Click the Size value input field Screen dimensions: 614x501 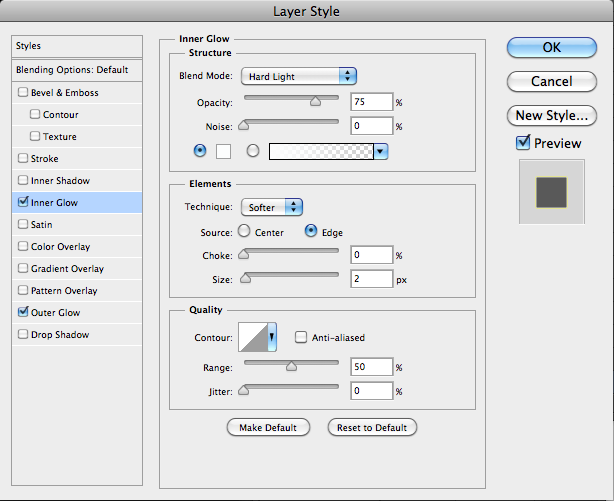[x=370, y=278]
